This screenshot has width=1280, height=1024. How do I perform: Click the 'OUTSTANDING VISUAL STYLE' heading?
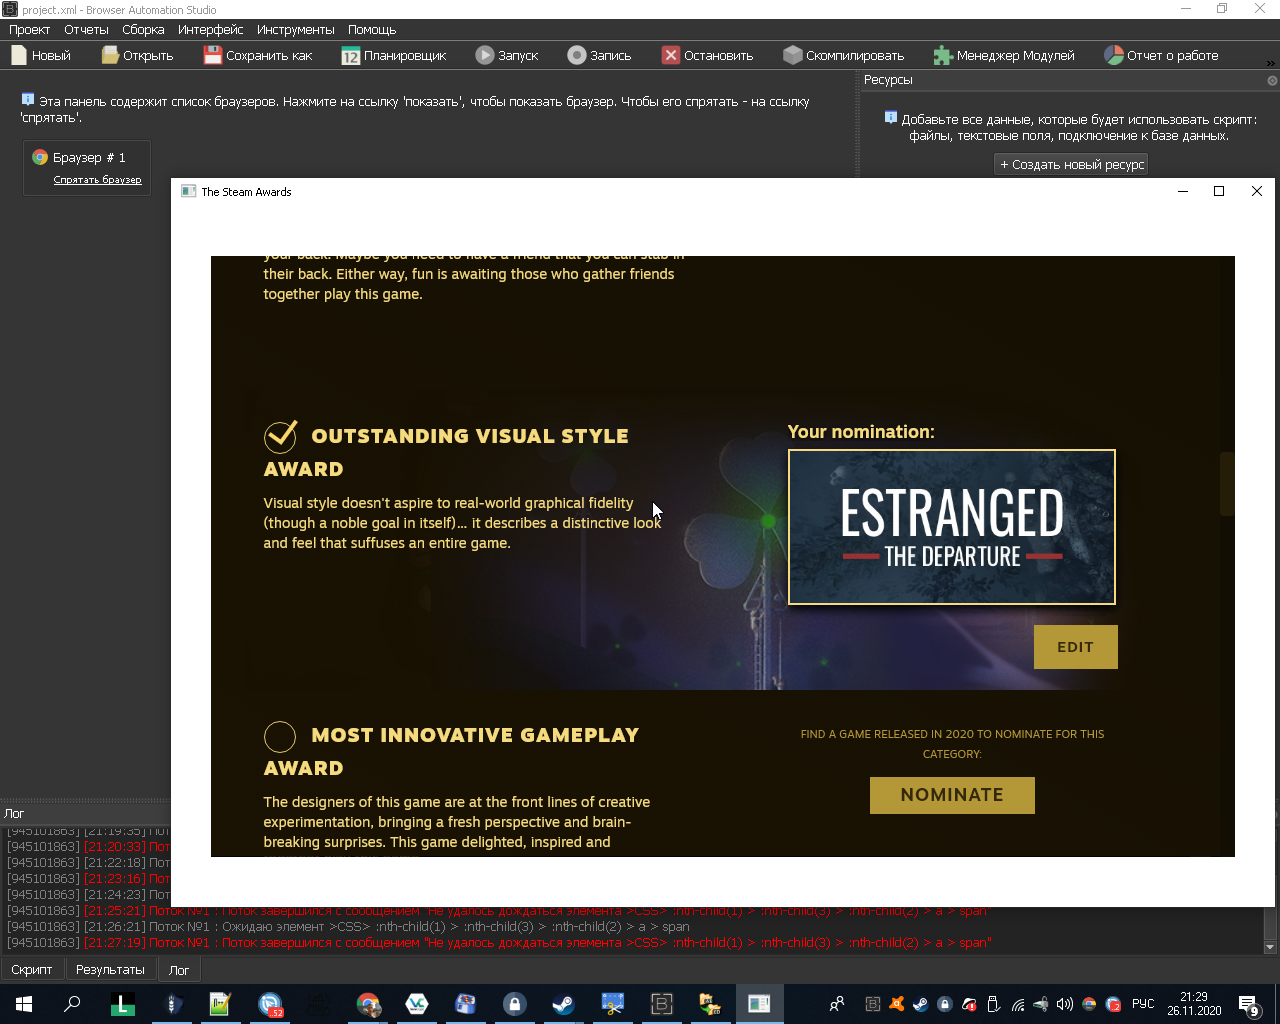470,436
